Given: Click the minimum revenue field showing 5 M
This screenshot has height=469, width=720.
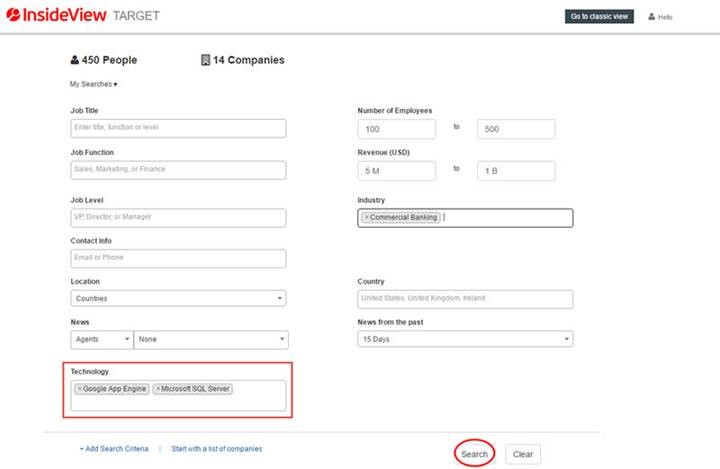Looking at the screenshot, I should (x=396, y=171).
